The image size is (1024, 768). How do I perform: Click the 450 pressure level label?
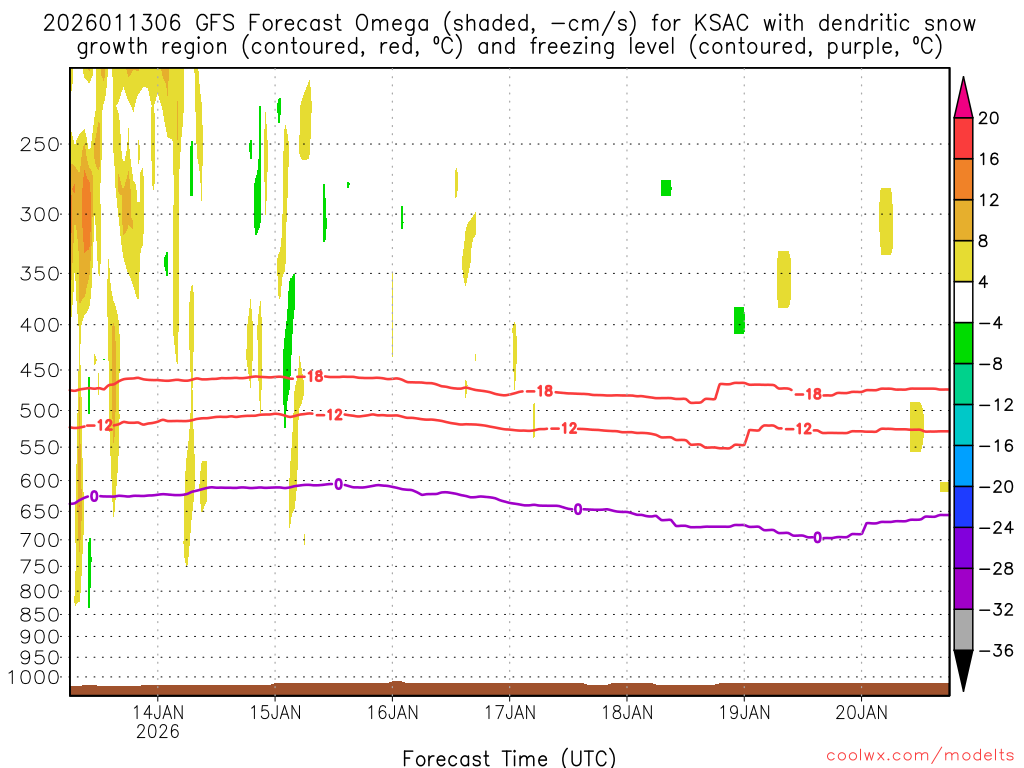pyautogui.click(x=40, y=370)
